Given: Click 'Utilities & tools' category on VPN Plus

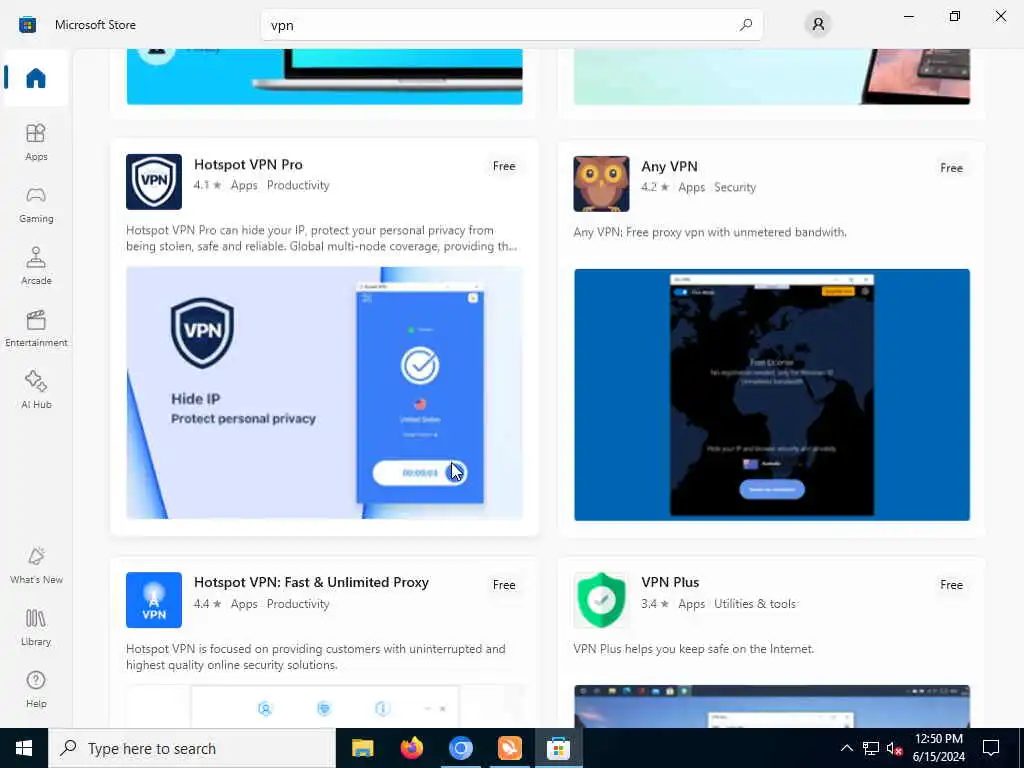Looking at the screenshot, I should point(755,604).
